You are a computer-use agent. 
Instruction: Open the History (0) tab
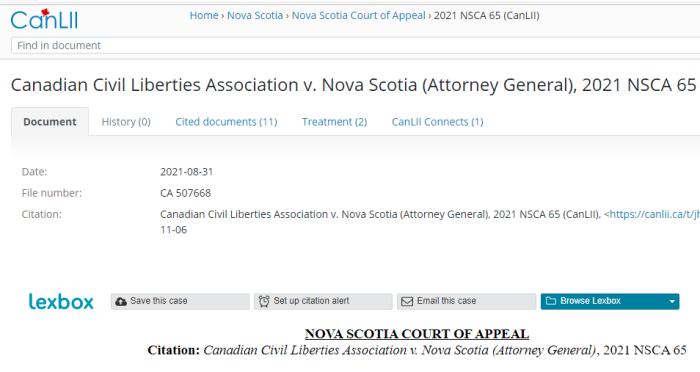point(126,122)
